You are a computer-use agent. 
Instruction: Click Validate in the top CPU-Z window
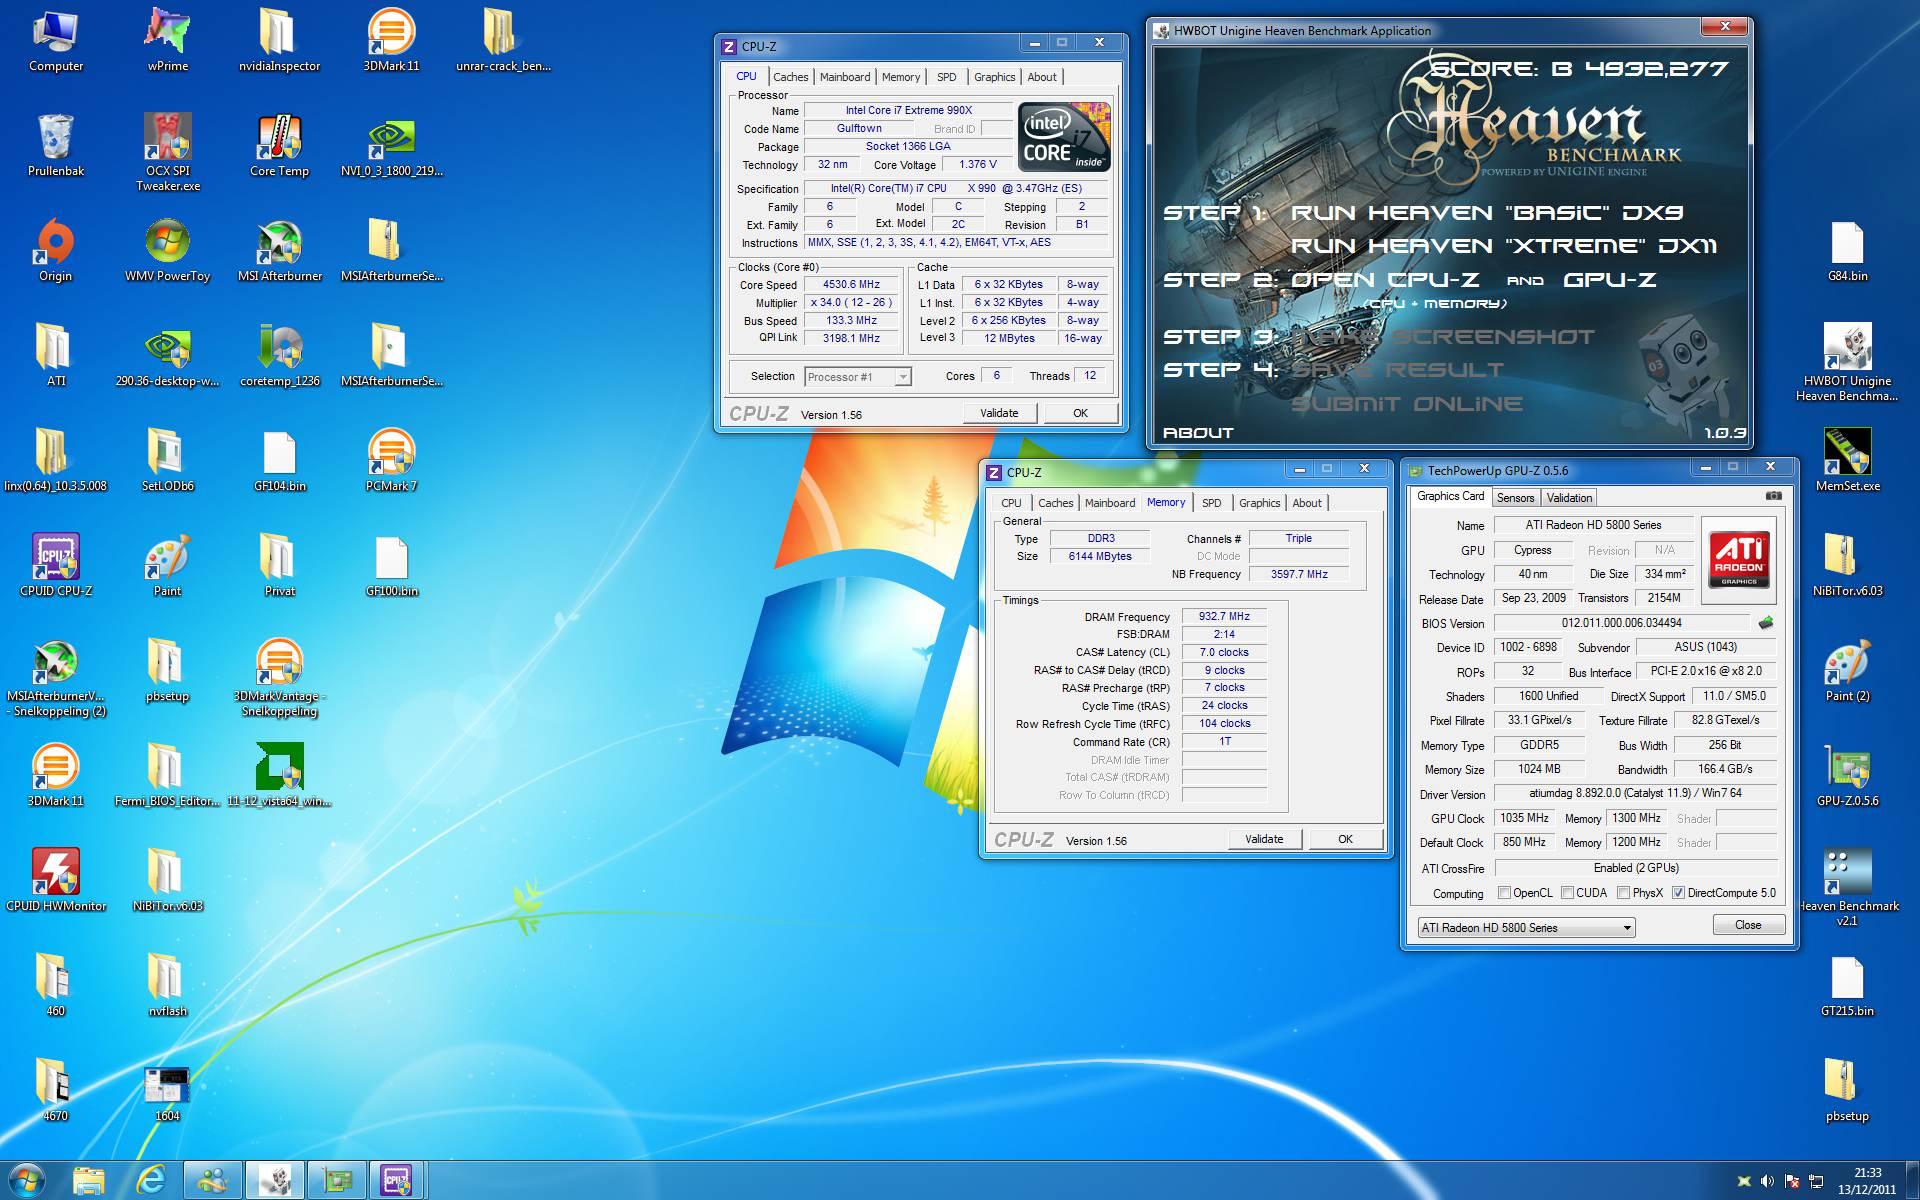click(999, 413)
